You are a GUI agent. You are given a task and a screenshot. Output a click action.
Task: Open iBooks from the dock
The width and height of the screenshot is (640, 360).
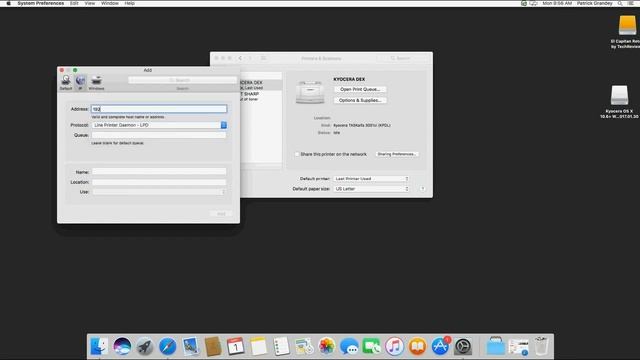point(417,347)
